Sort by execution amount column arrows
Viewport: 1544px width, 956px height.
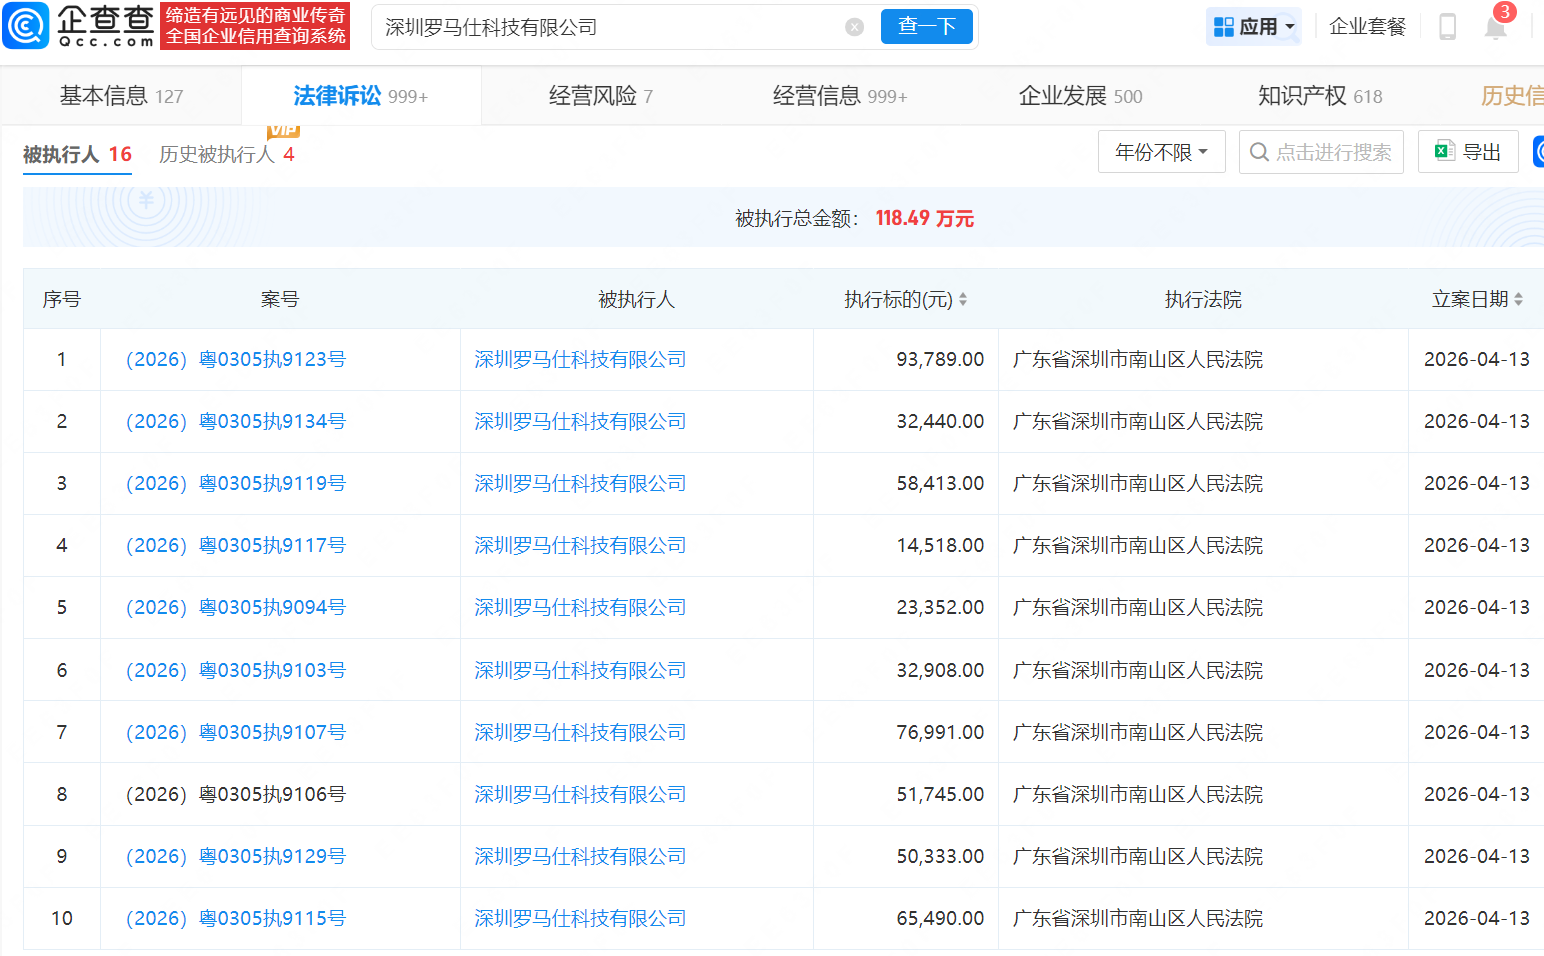(x=963, y=299)
